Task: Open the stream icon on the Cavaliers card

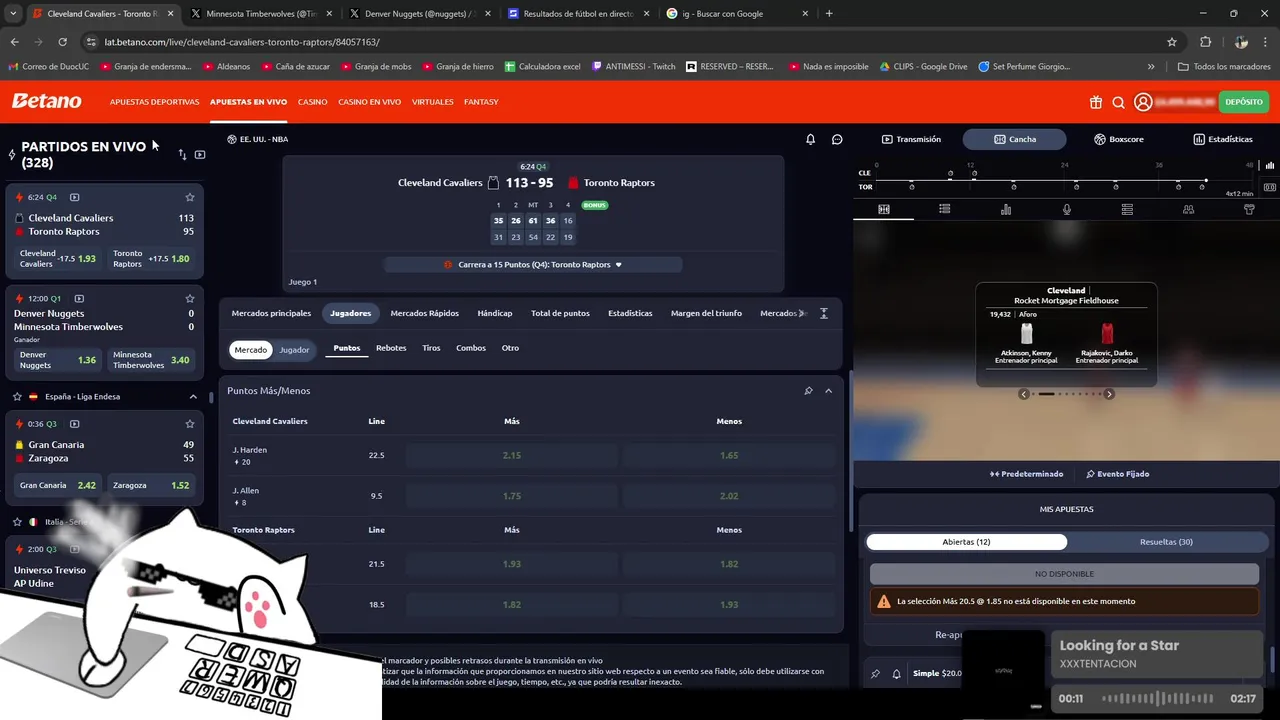Action: [74, 197]
